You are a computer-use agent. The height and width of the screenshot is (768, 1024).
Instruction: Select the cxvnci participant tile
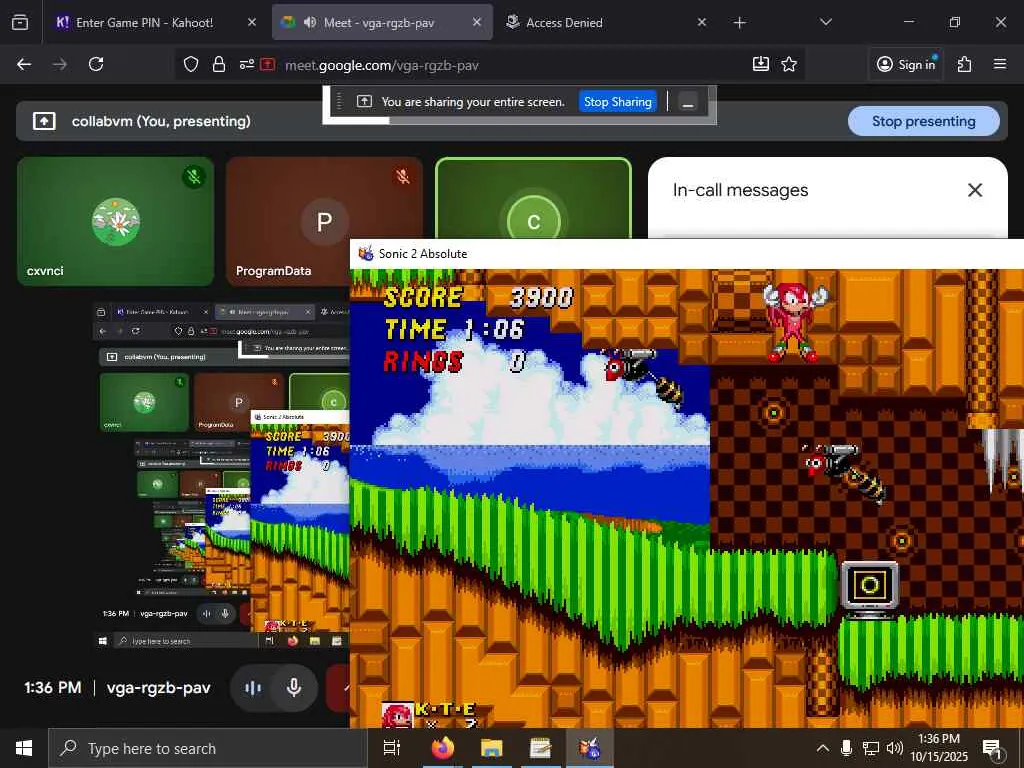[x=116, y=221]
